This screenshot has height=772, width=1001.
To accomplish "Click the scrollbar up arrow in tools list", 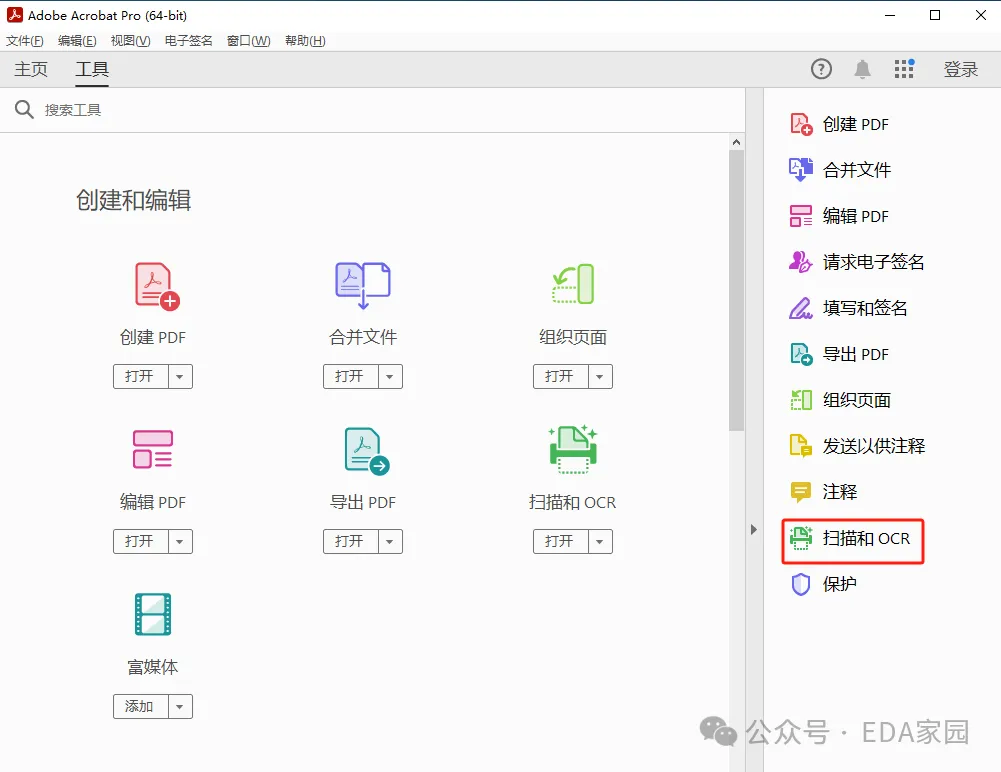I will point(737,142).
